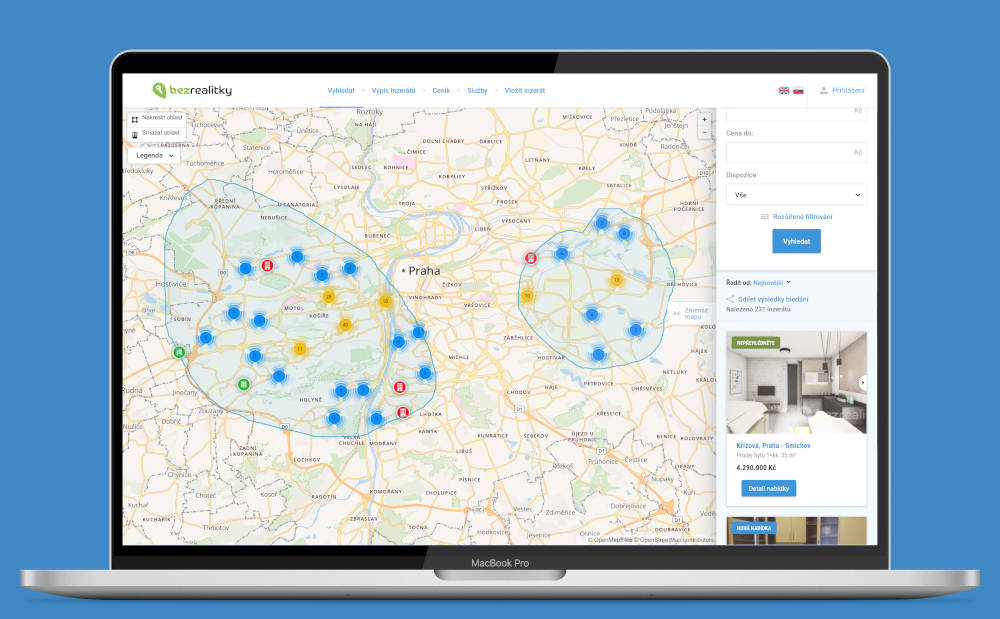Click the 4.290.000 Kč price text
The width and height of the screenshot is (1000, 619).
(x=756, y=467)
